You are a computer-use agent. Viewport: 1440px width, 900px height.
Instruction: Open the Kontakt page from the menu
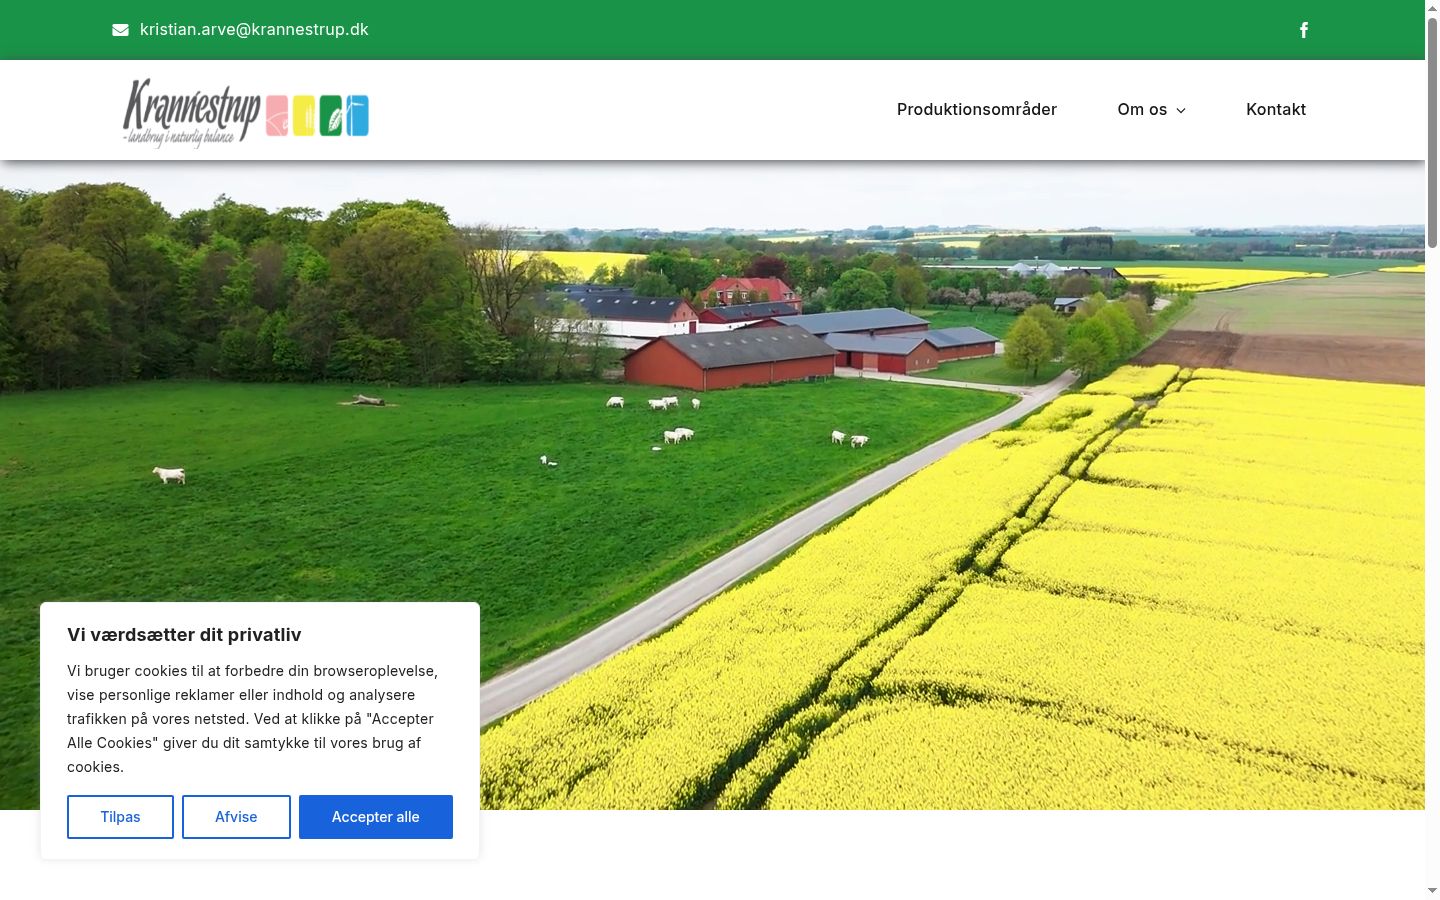1276,110
